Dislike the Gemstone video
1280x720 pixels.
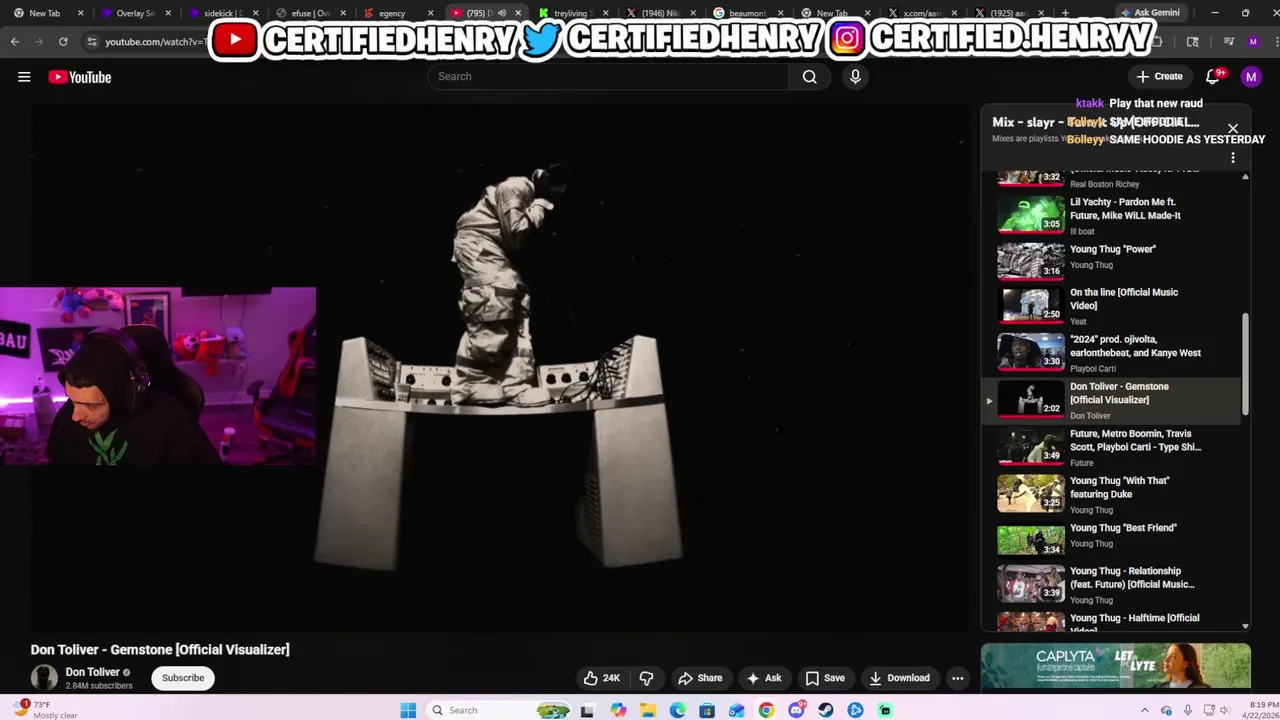pos(646,678)
